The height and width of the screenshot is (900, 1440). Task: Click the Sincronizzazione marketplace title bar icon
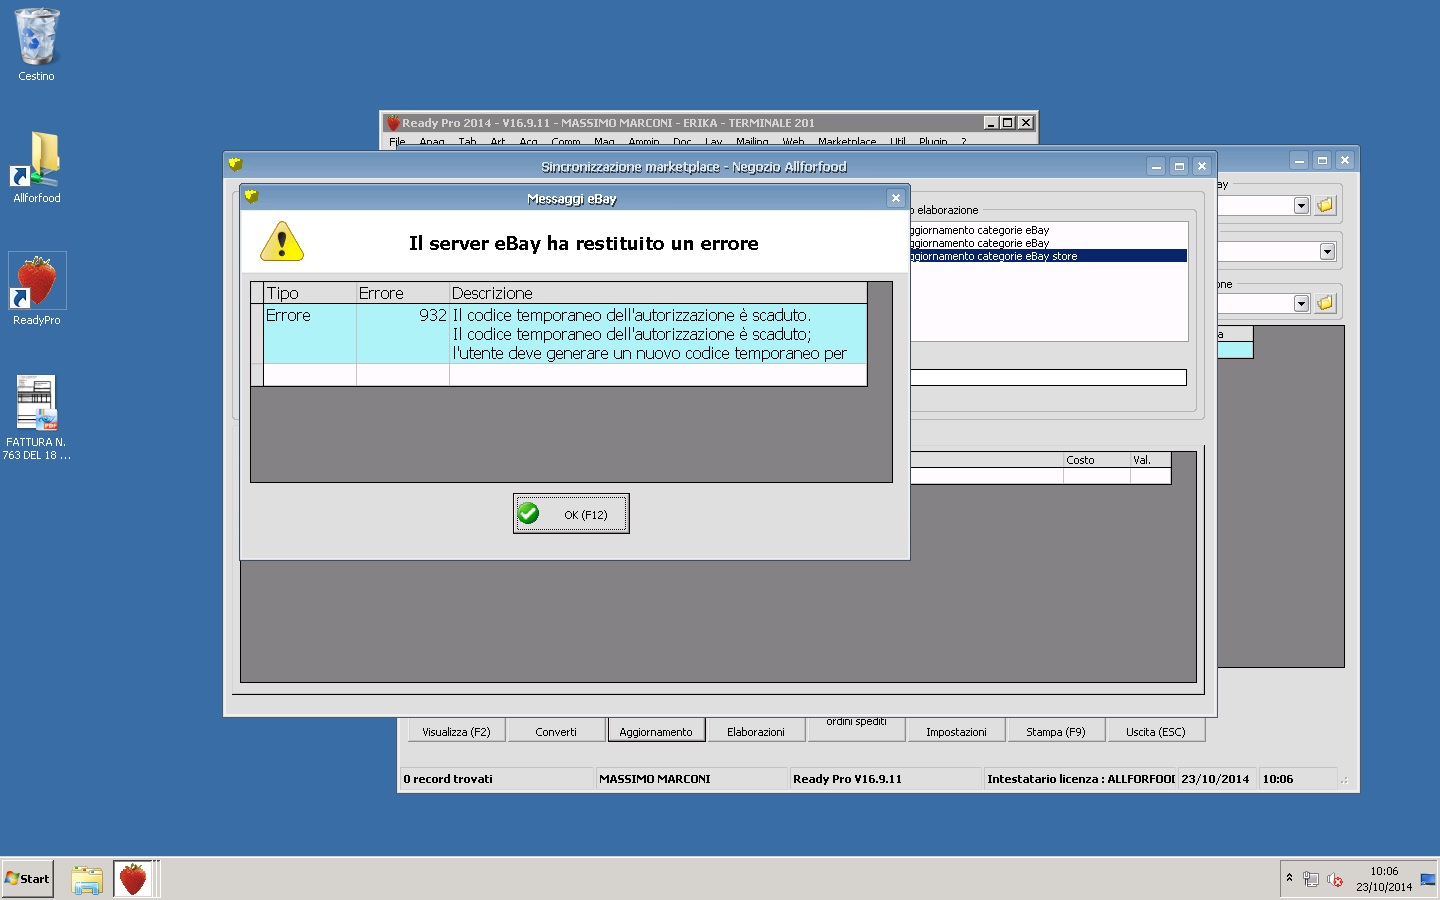point(235,165)
